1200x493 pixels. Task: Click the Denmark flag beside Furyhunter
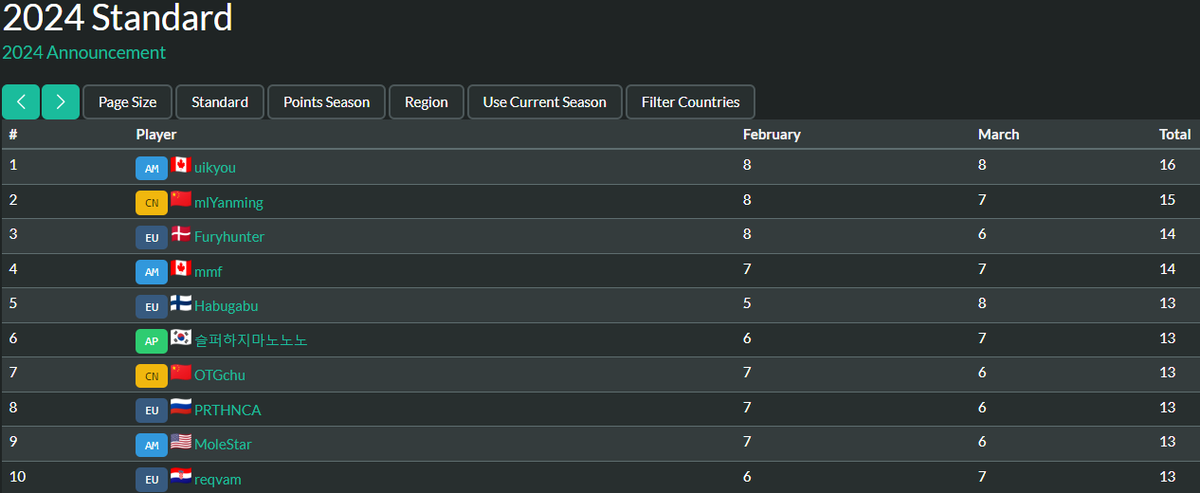pyautogui.click(x=180, y=234)
